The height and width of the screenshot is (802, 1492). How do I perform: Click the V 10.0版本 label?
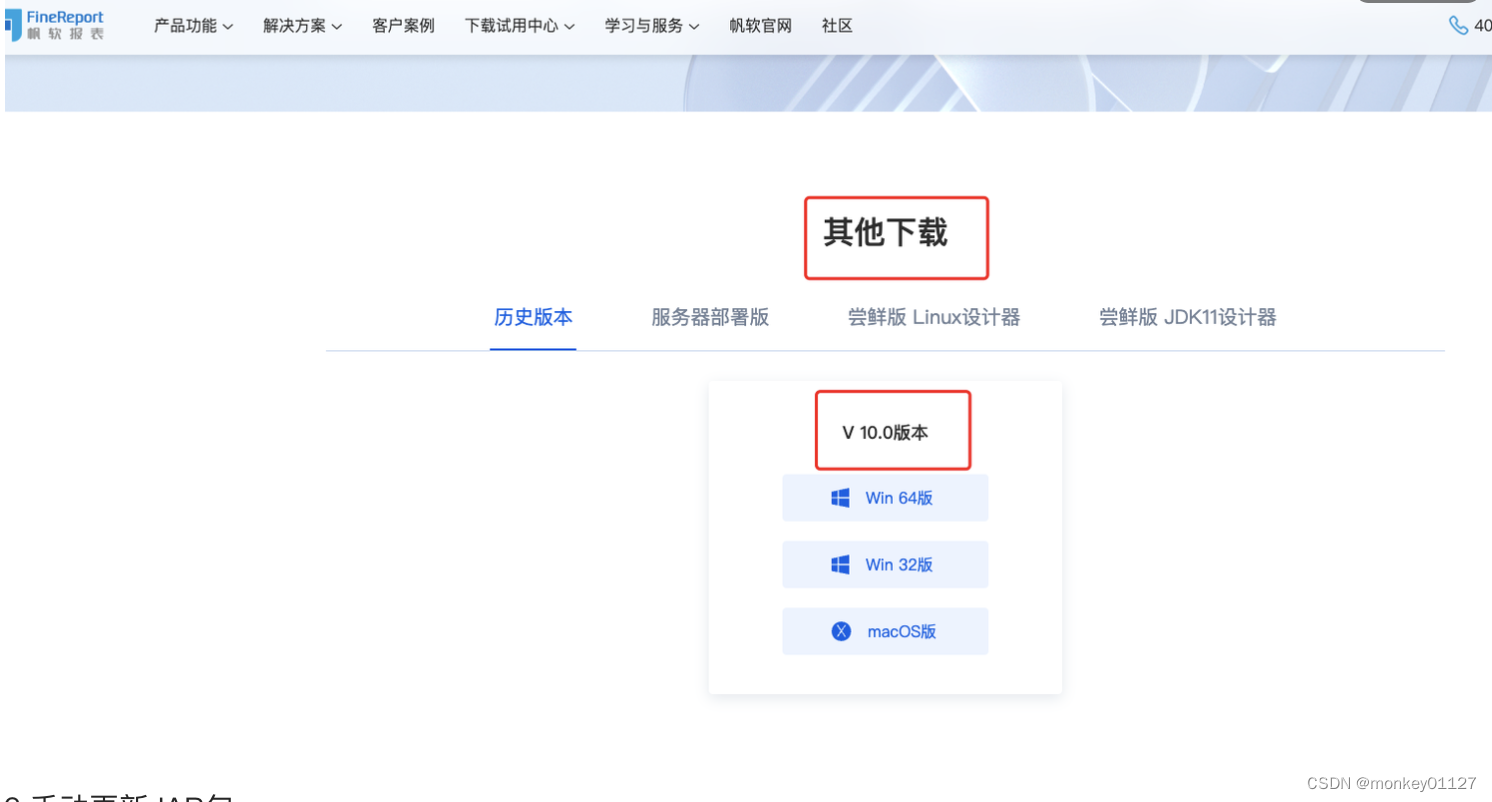(x=885, y=433)
